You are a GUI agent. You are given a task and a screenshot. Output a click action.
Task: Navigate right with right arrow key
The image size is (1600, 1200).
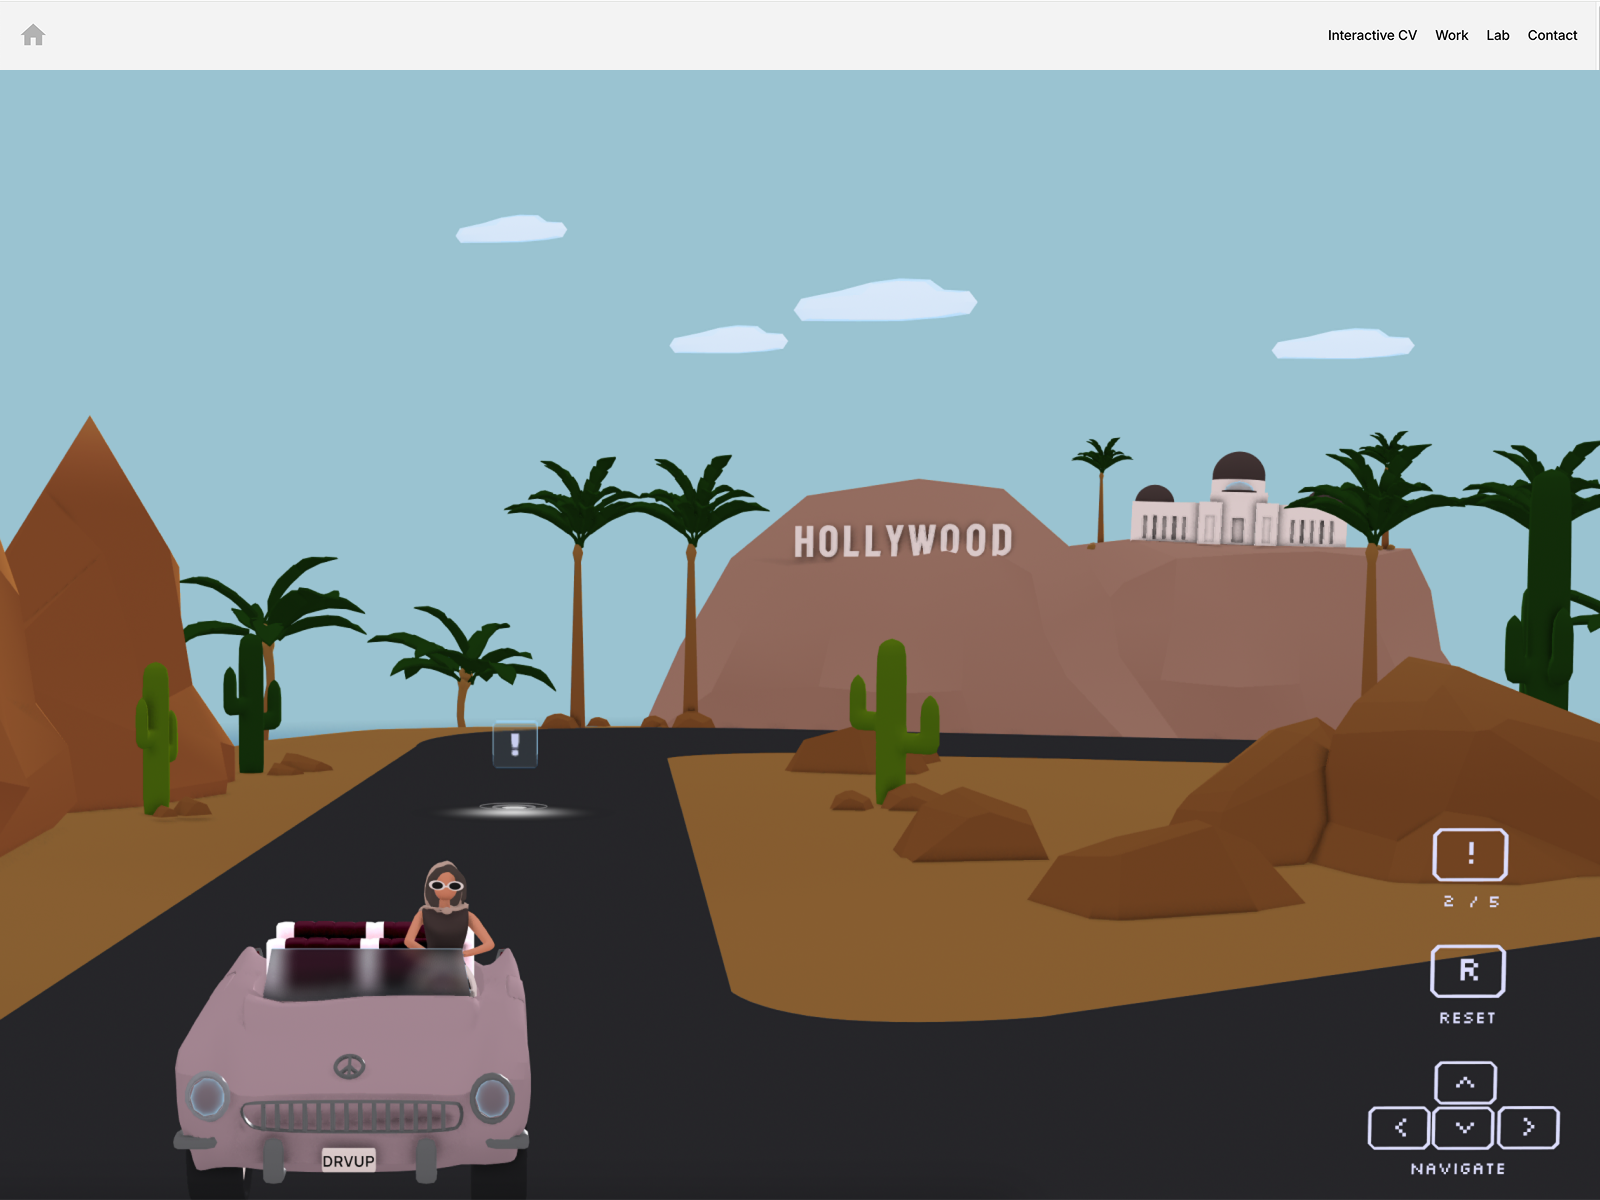tap(1528, 1128)
